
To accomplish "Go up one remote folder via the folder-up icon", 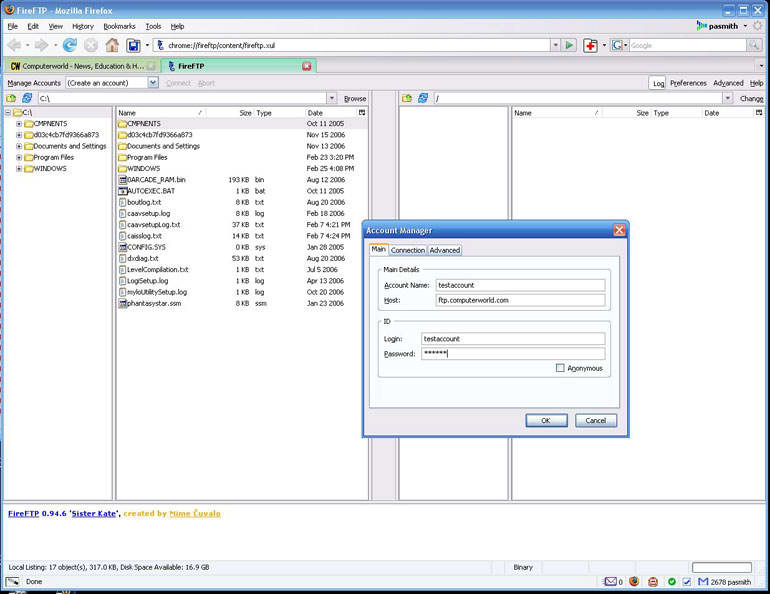I will [x=407, y=98].
